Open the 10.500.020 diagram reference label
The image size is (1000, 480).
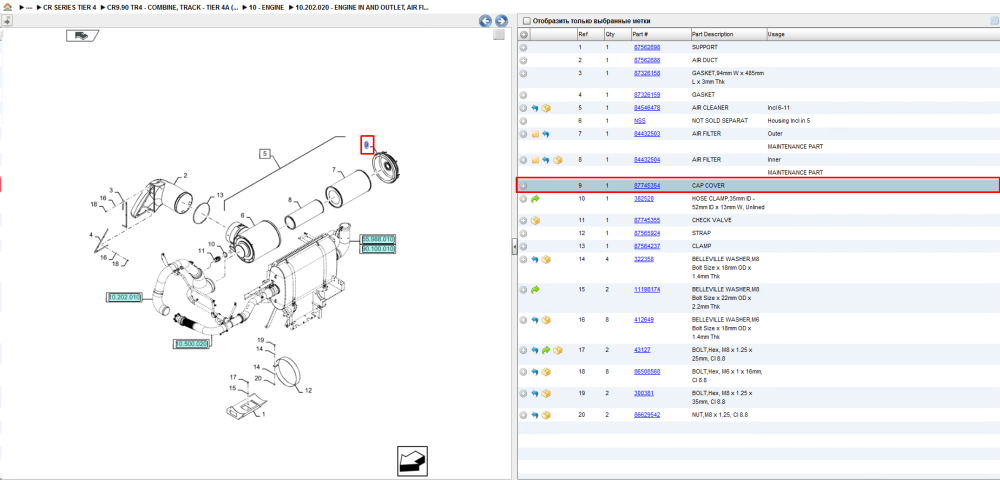[x=192, y=344]
